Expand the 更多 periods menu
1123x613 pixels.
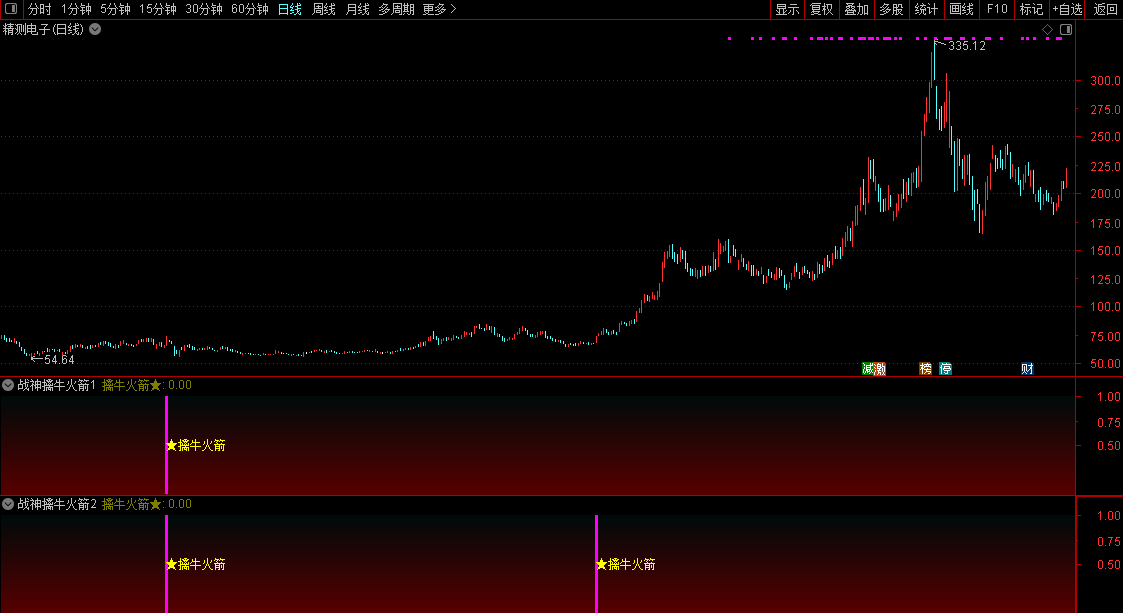coord(439,9)
